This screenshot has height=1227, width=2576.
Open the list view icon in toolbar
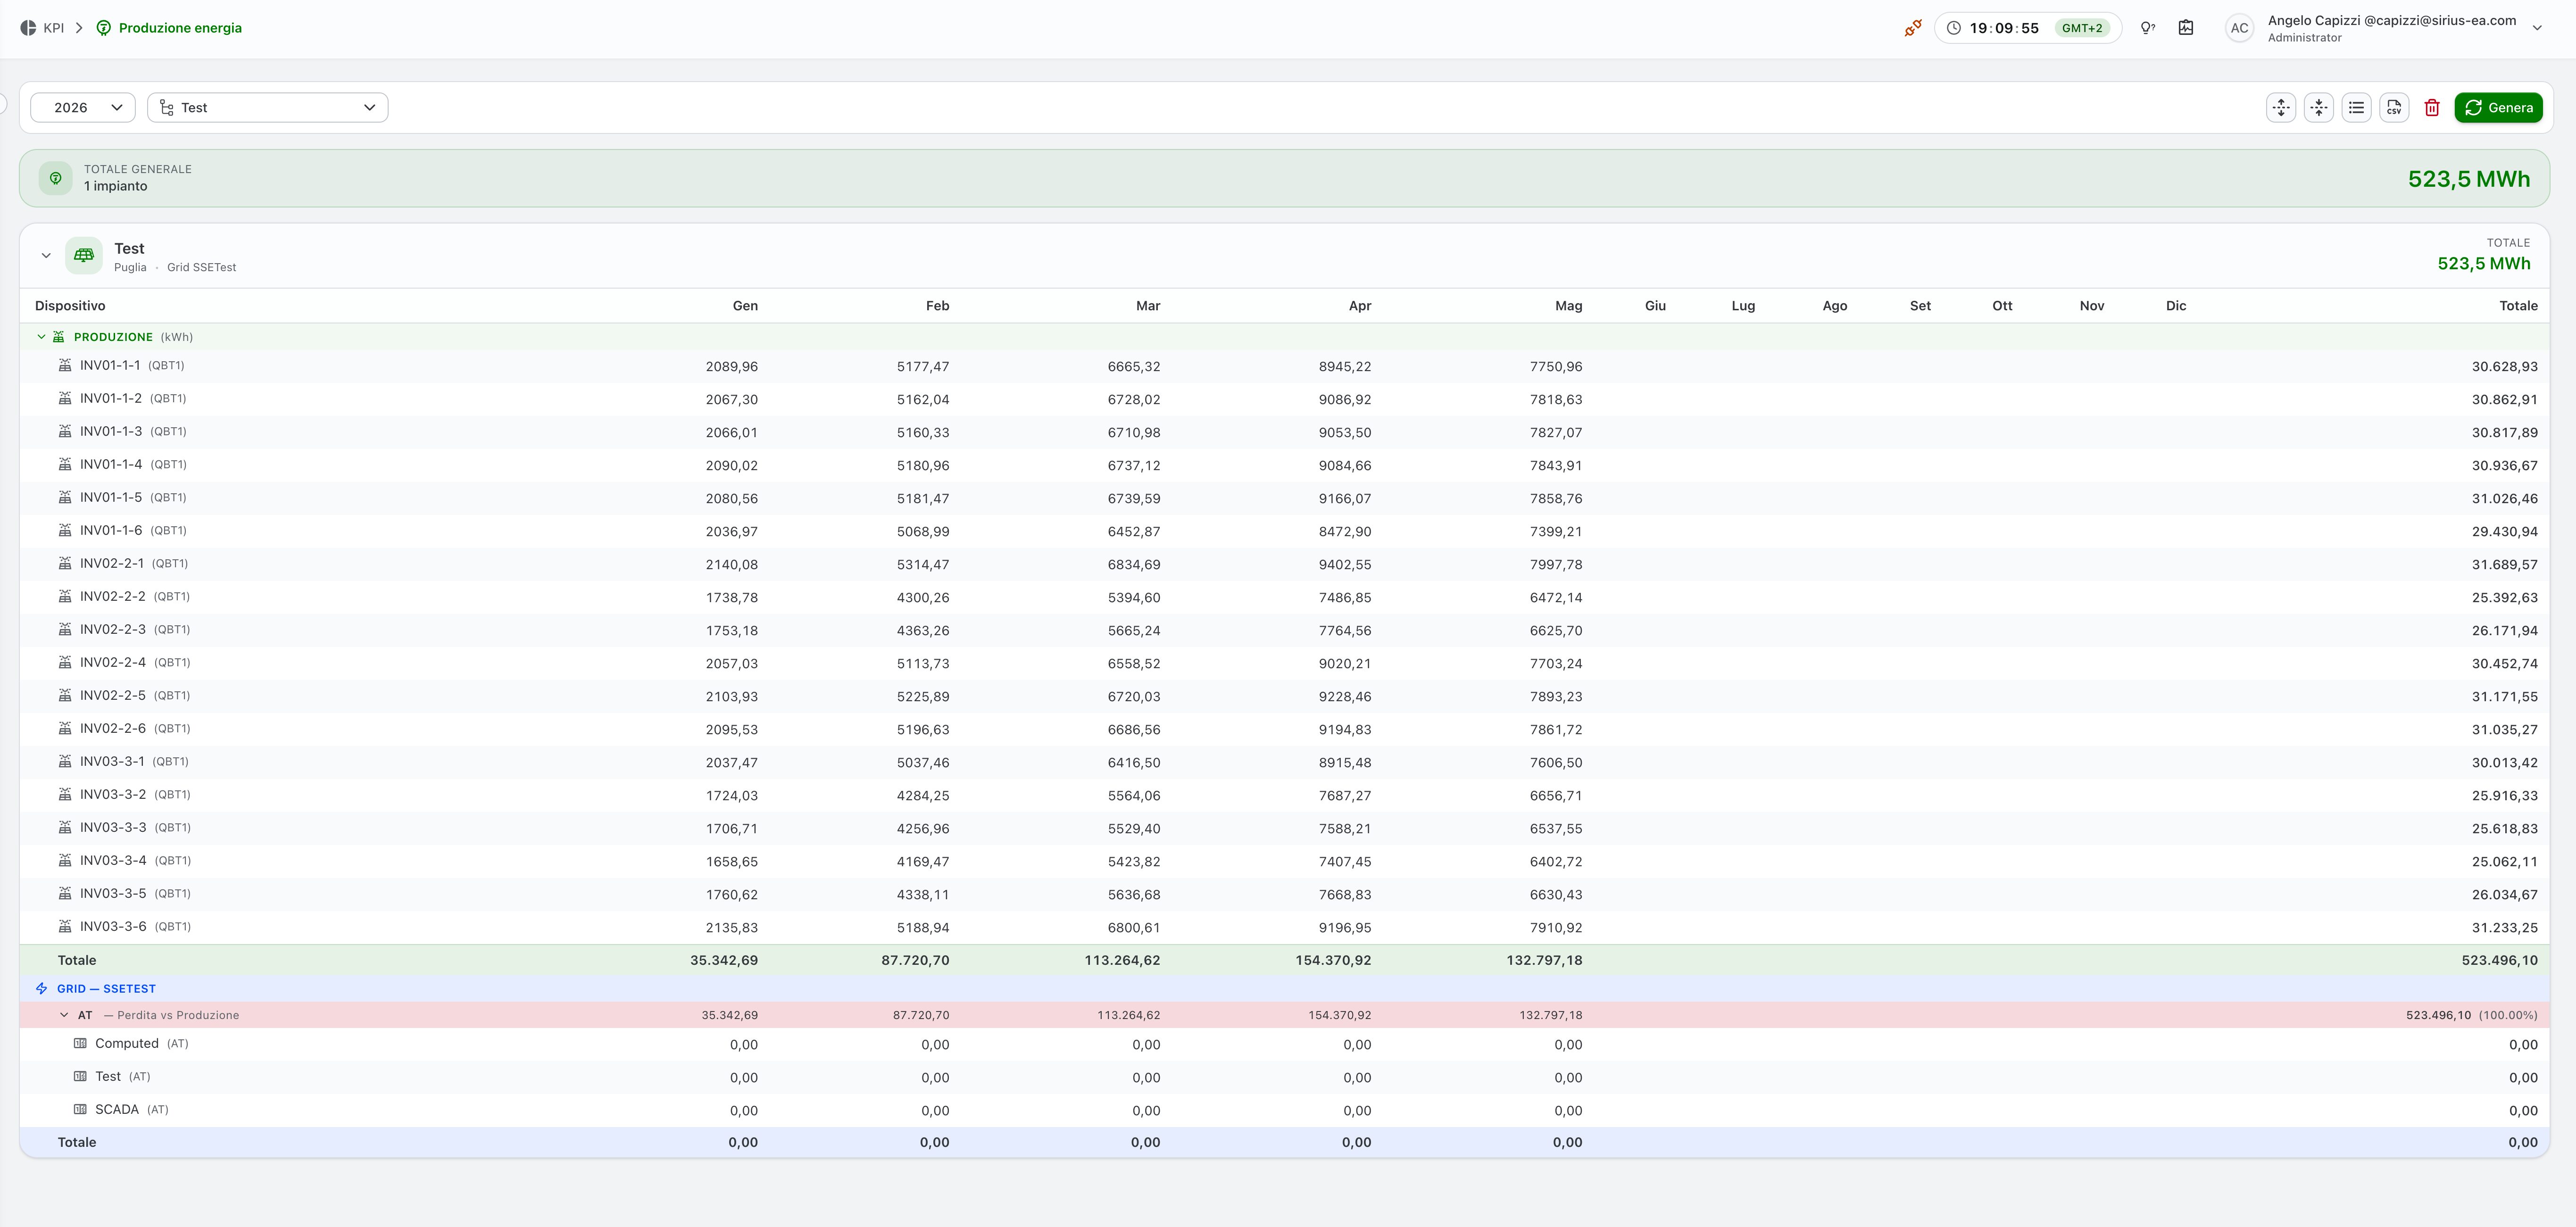pos(2357,108)
